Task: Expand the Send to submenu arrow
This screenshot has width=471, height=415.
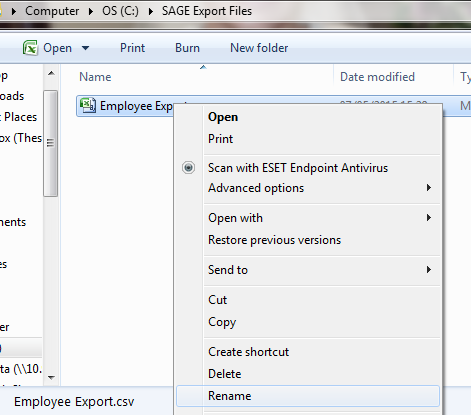Action: (429, 269)
